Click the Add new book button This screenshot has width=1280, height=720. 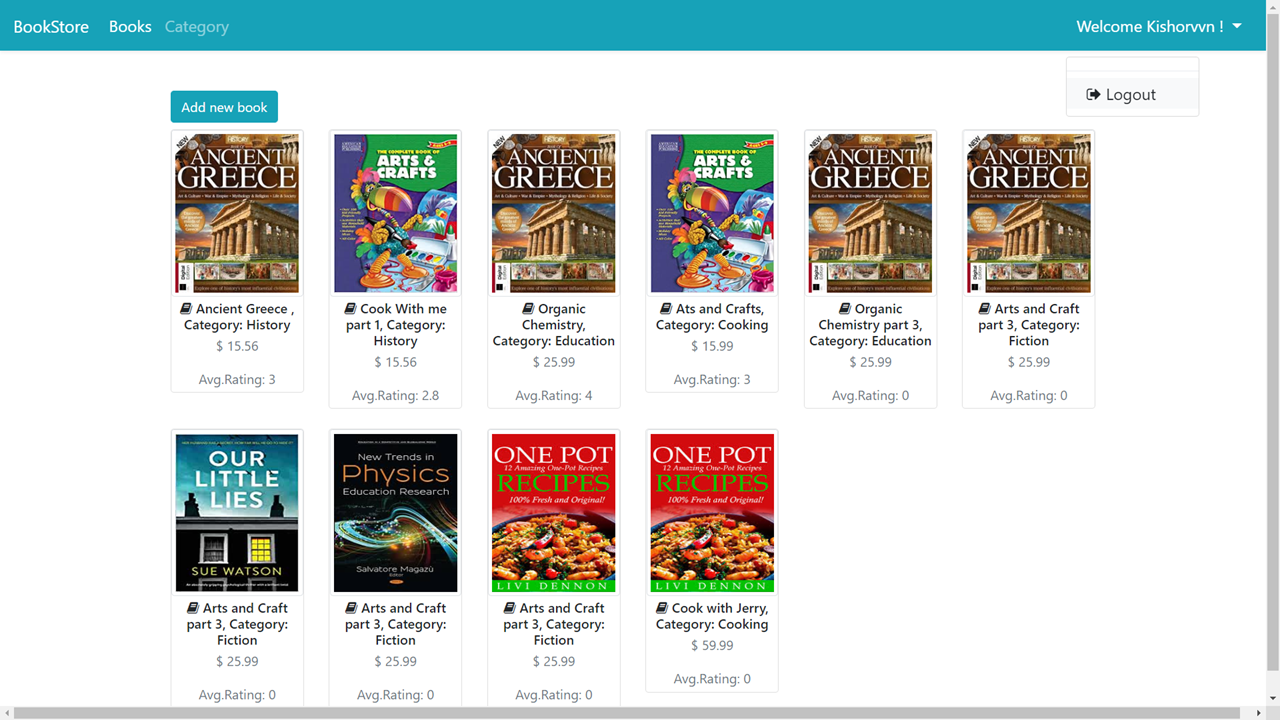pyautogui.click(x=224, y=107)
